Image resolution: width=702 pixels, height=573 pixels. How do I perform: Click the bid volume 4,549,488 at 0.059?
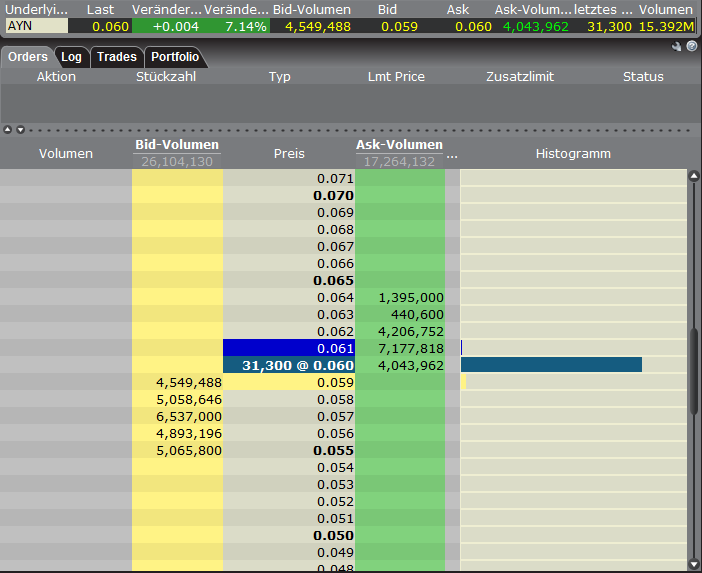pos(189,382)
